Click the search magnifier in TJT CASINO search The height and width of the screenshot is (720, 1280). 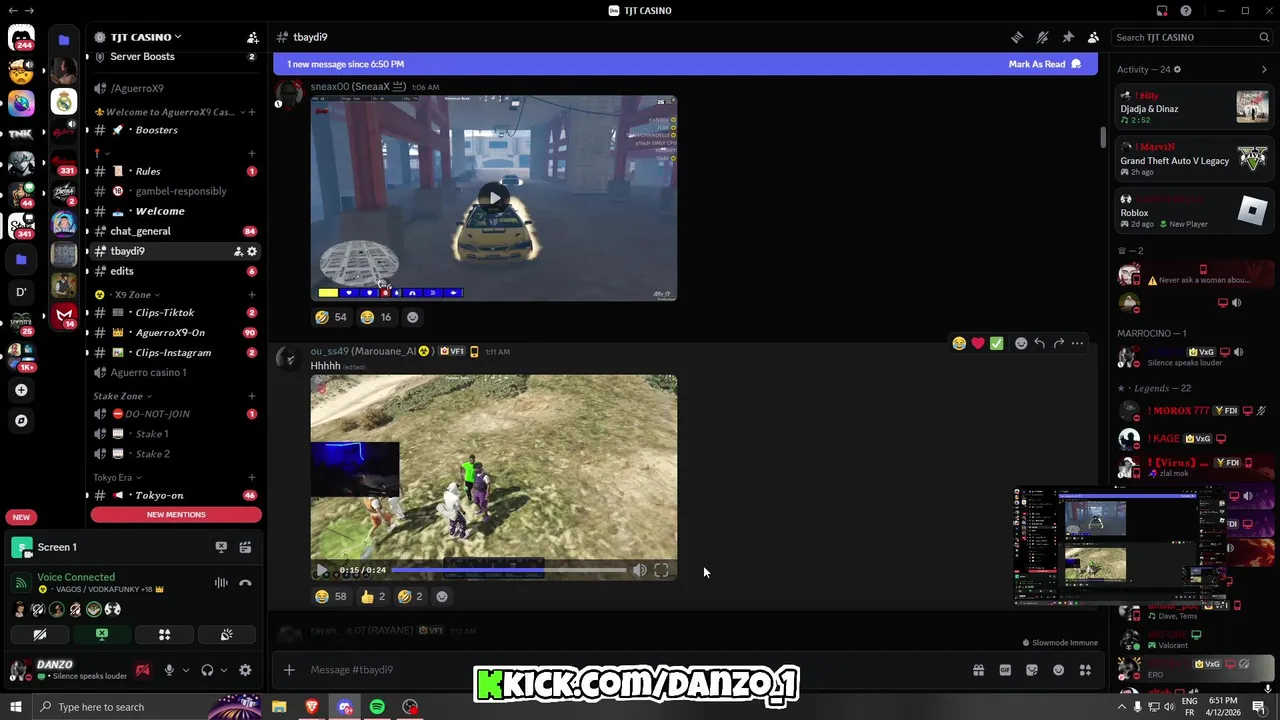[x=1264, y=37]
